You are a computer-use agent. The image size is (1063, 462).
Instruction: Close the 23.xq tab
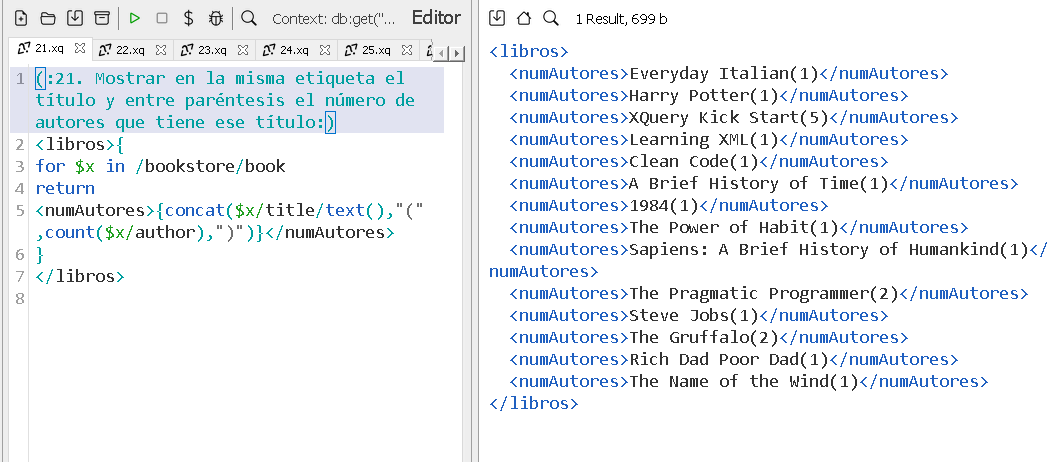click(243, 49)
